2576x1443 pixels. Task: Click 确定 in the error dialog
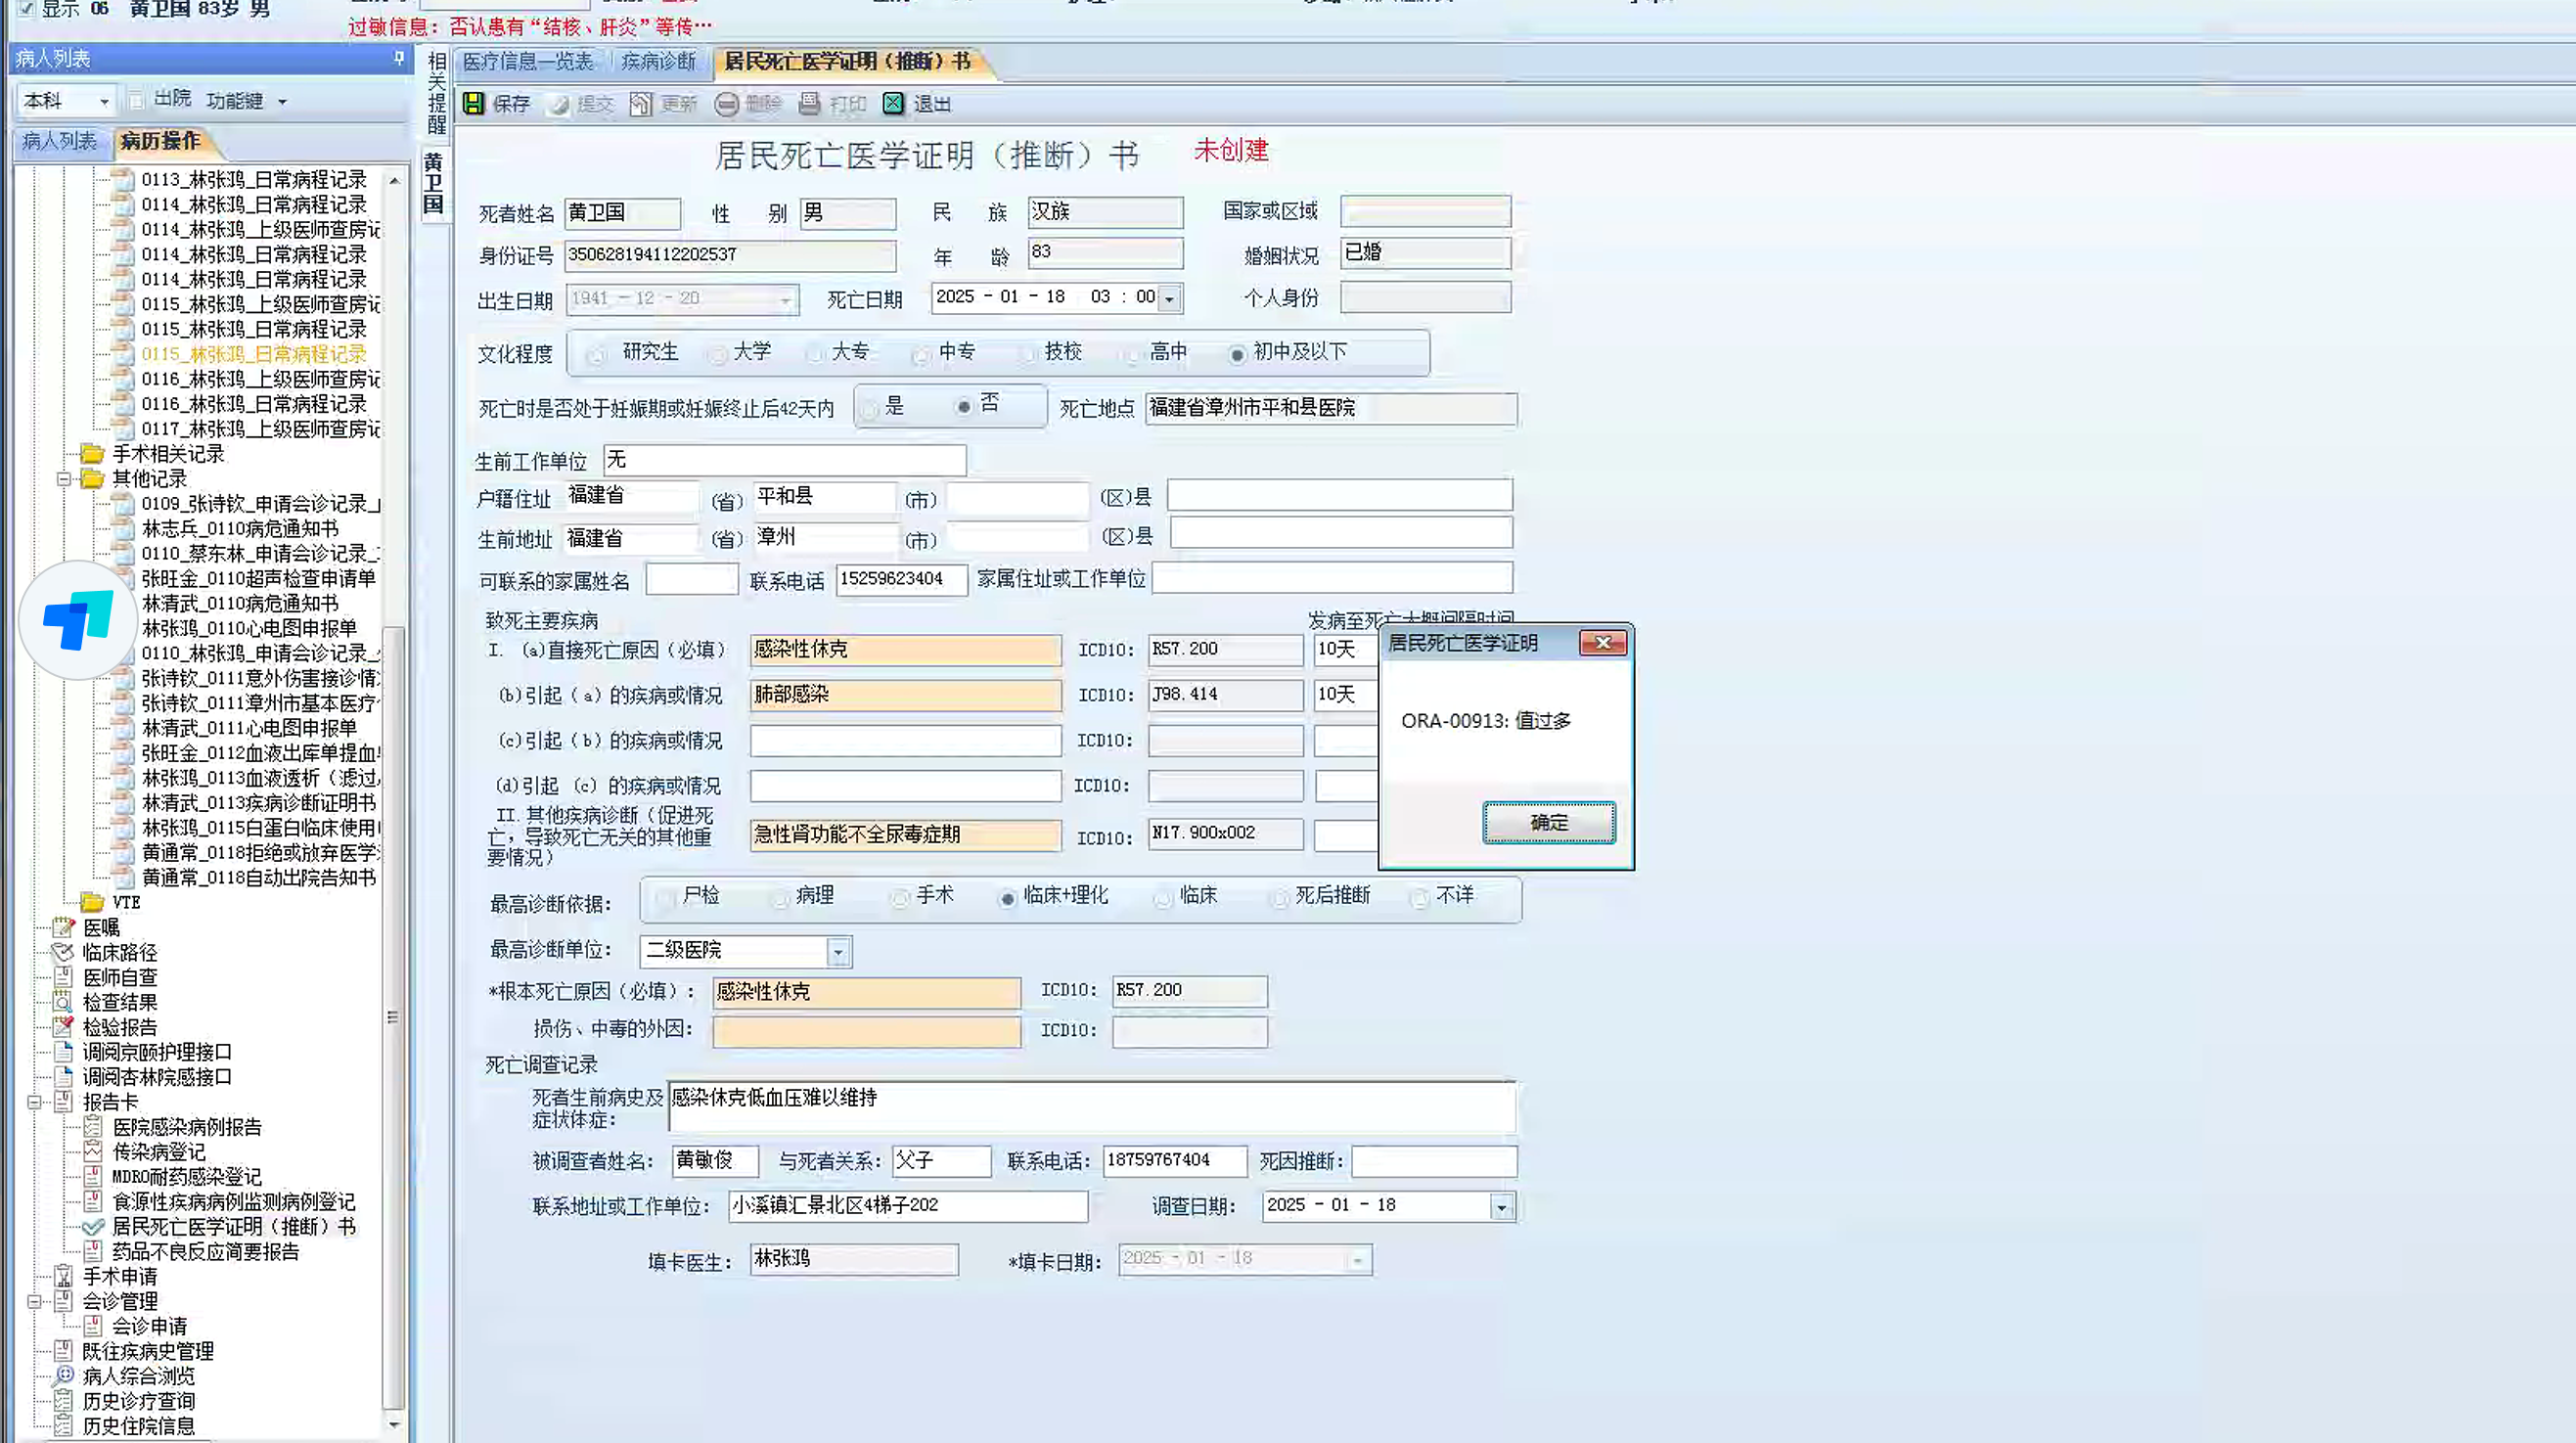[x=1547, y=822]
